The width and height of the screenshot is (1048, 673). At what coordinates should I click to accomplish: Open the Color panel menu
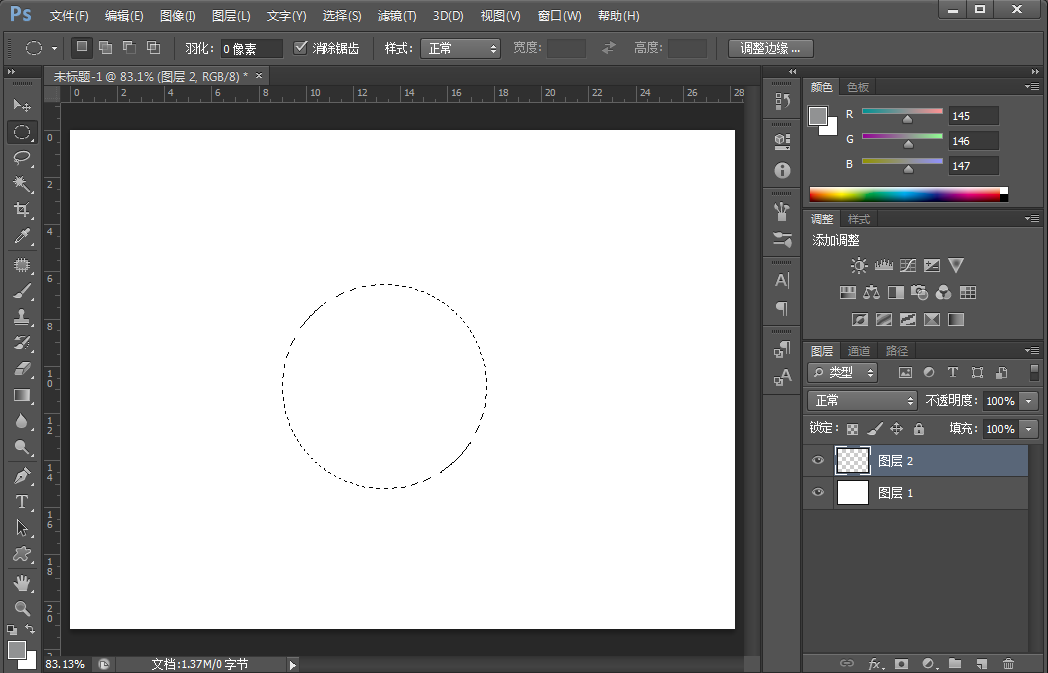pyautogui.click(x=1032, y=86)
